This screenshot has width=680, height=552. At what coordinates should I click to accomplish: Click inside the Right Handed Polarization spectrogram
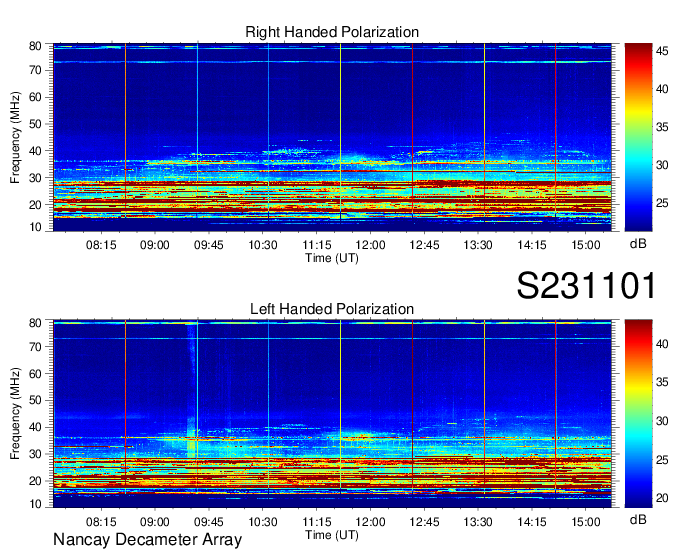[x=332, y=137]
